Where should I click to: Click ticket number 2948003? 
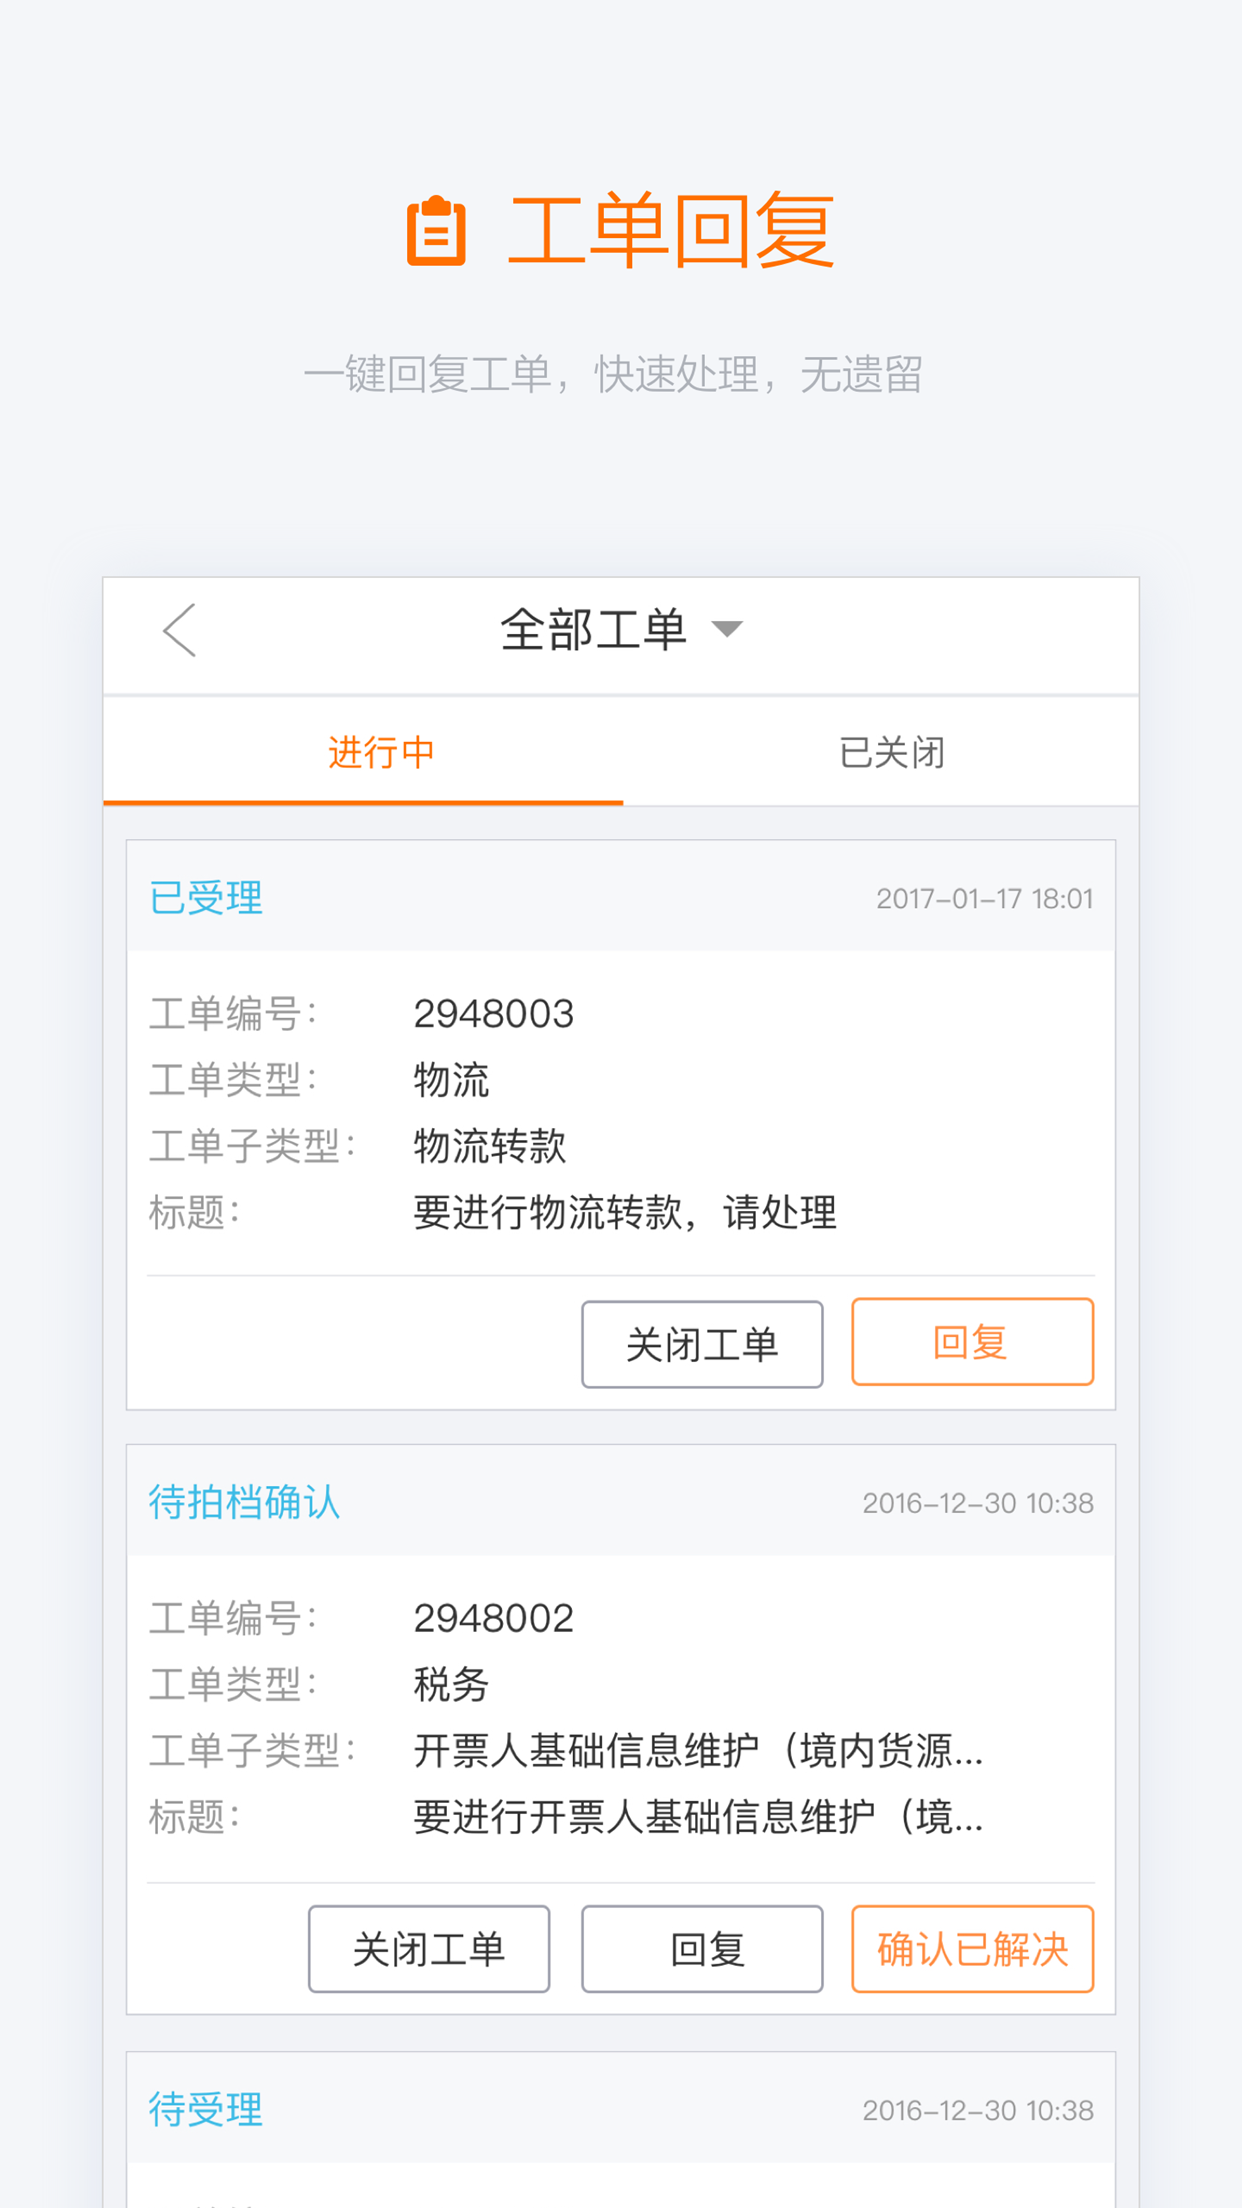tap(494, 1014)
